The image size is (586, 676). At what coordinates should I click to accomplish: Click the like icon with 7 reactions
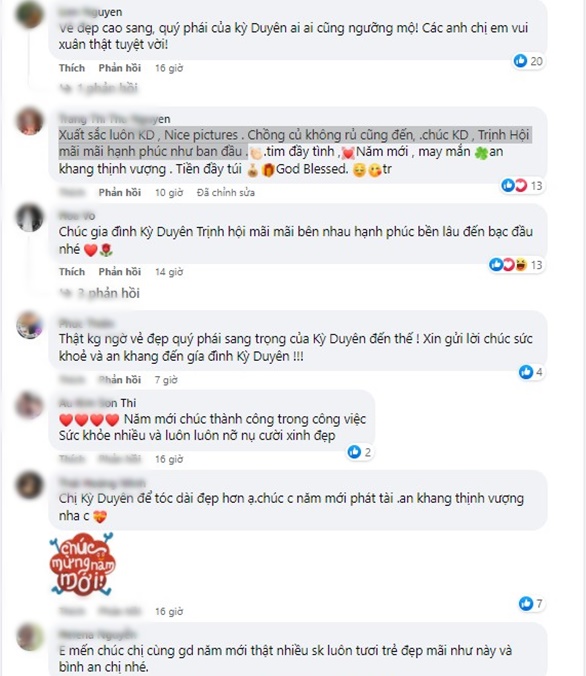526,603
